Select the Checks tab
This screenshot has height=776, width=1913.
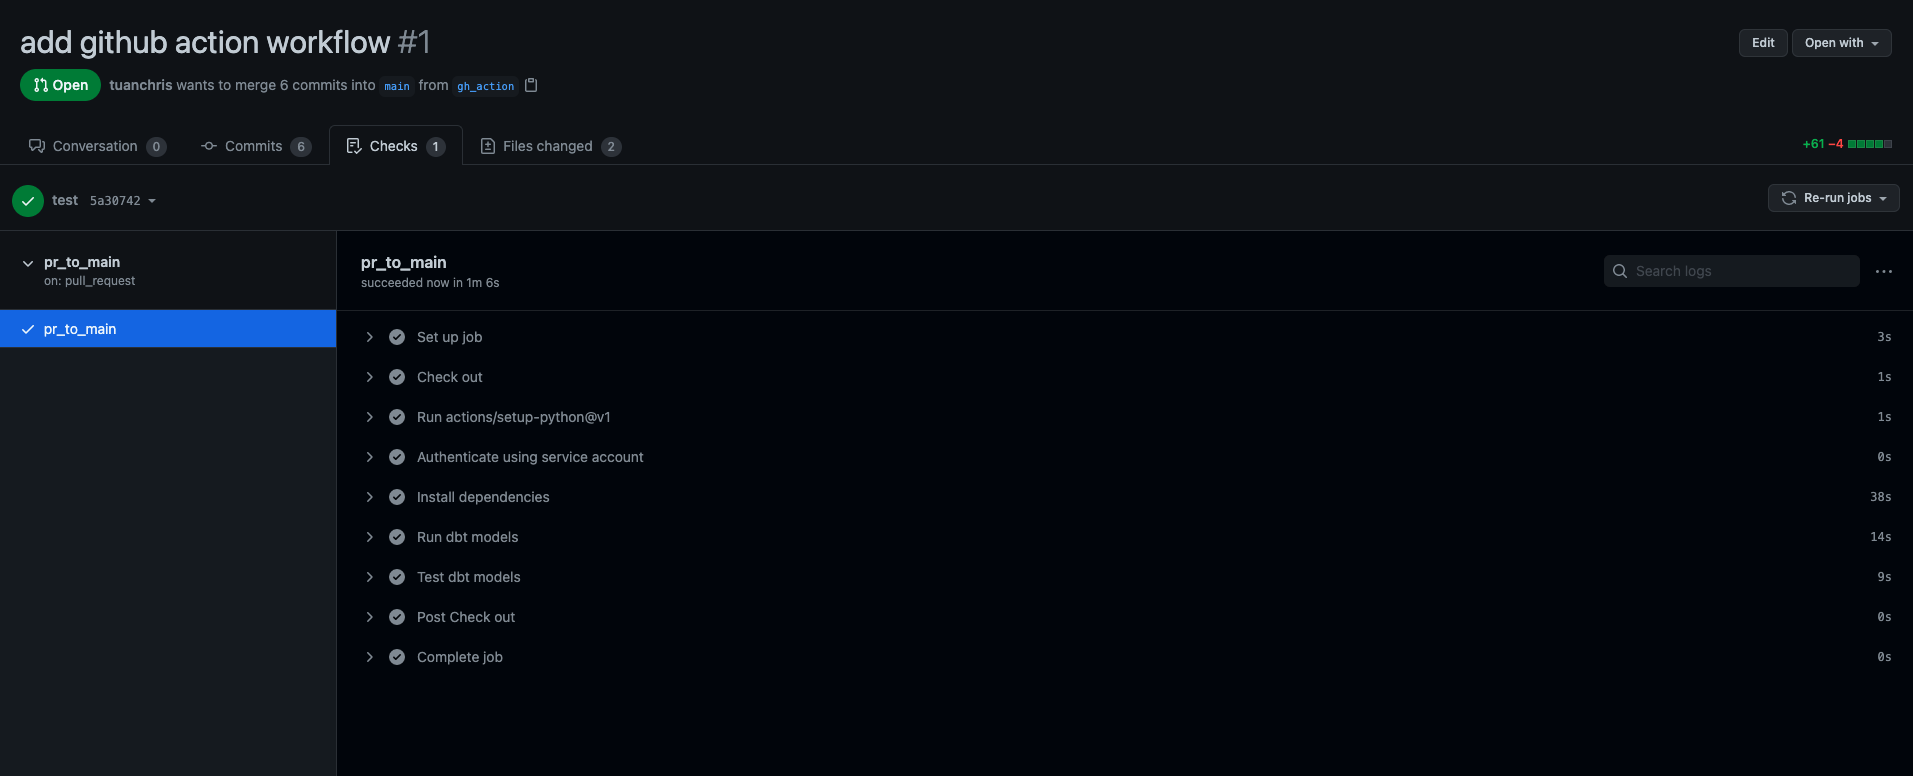(x=395, y=146)
